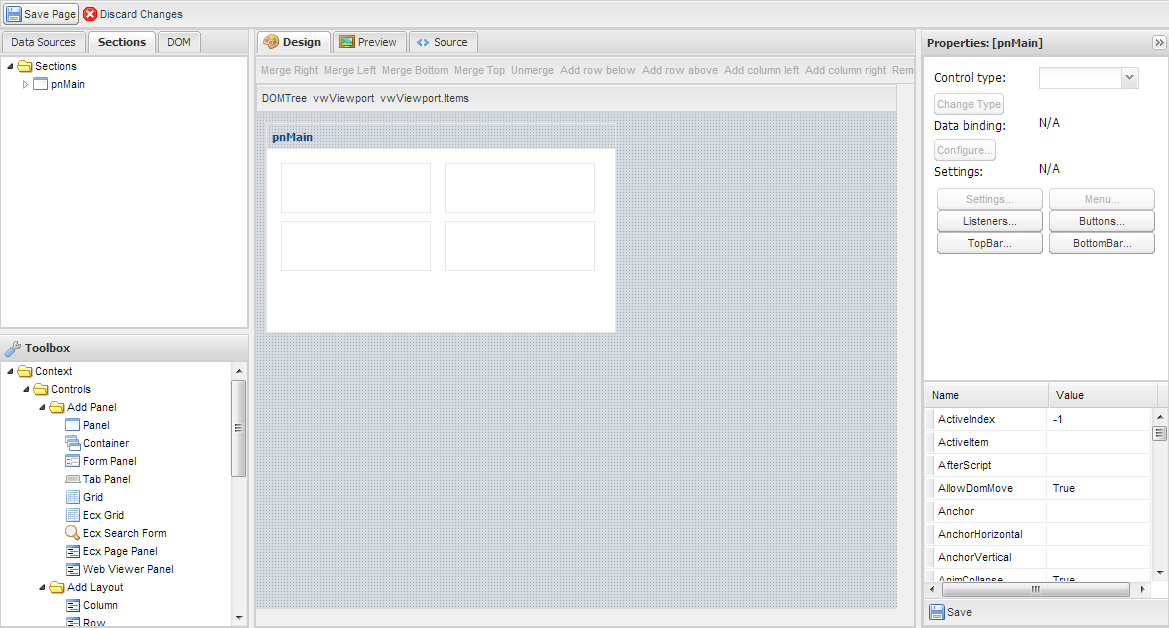Screen dimensions: 1169x628
Task: Click the Toolbox wrench icon
Action: tap(13, 348)
